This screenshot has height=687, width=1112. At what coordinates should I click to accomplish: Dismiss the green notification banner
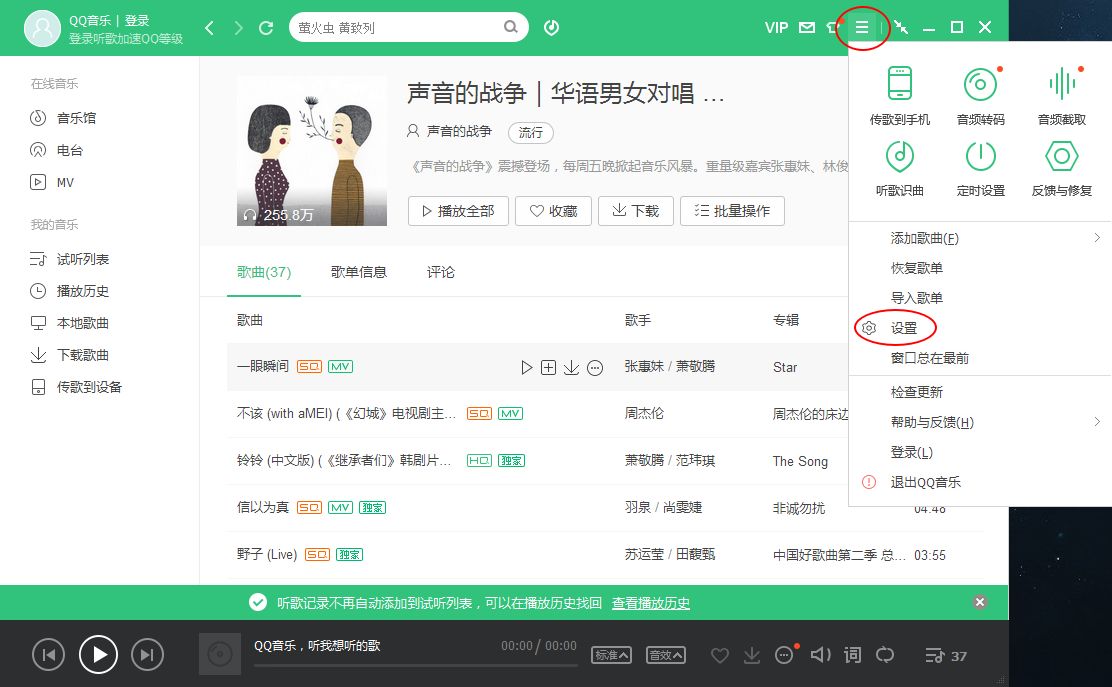980,602
